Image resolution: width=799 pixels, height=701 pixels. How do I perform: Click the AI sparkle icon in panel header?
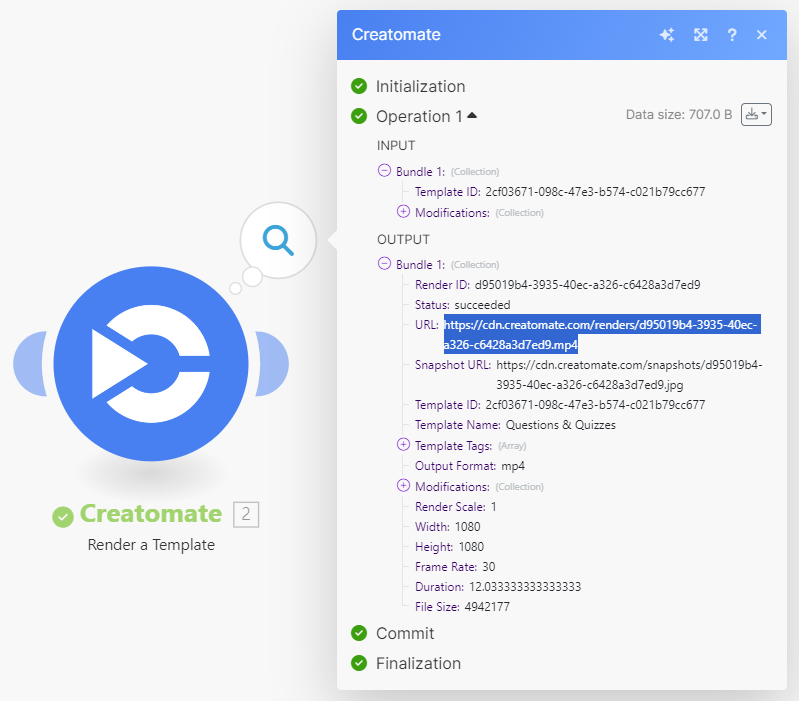[x=667, y=35]
